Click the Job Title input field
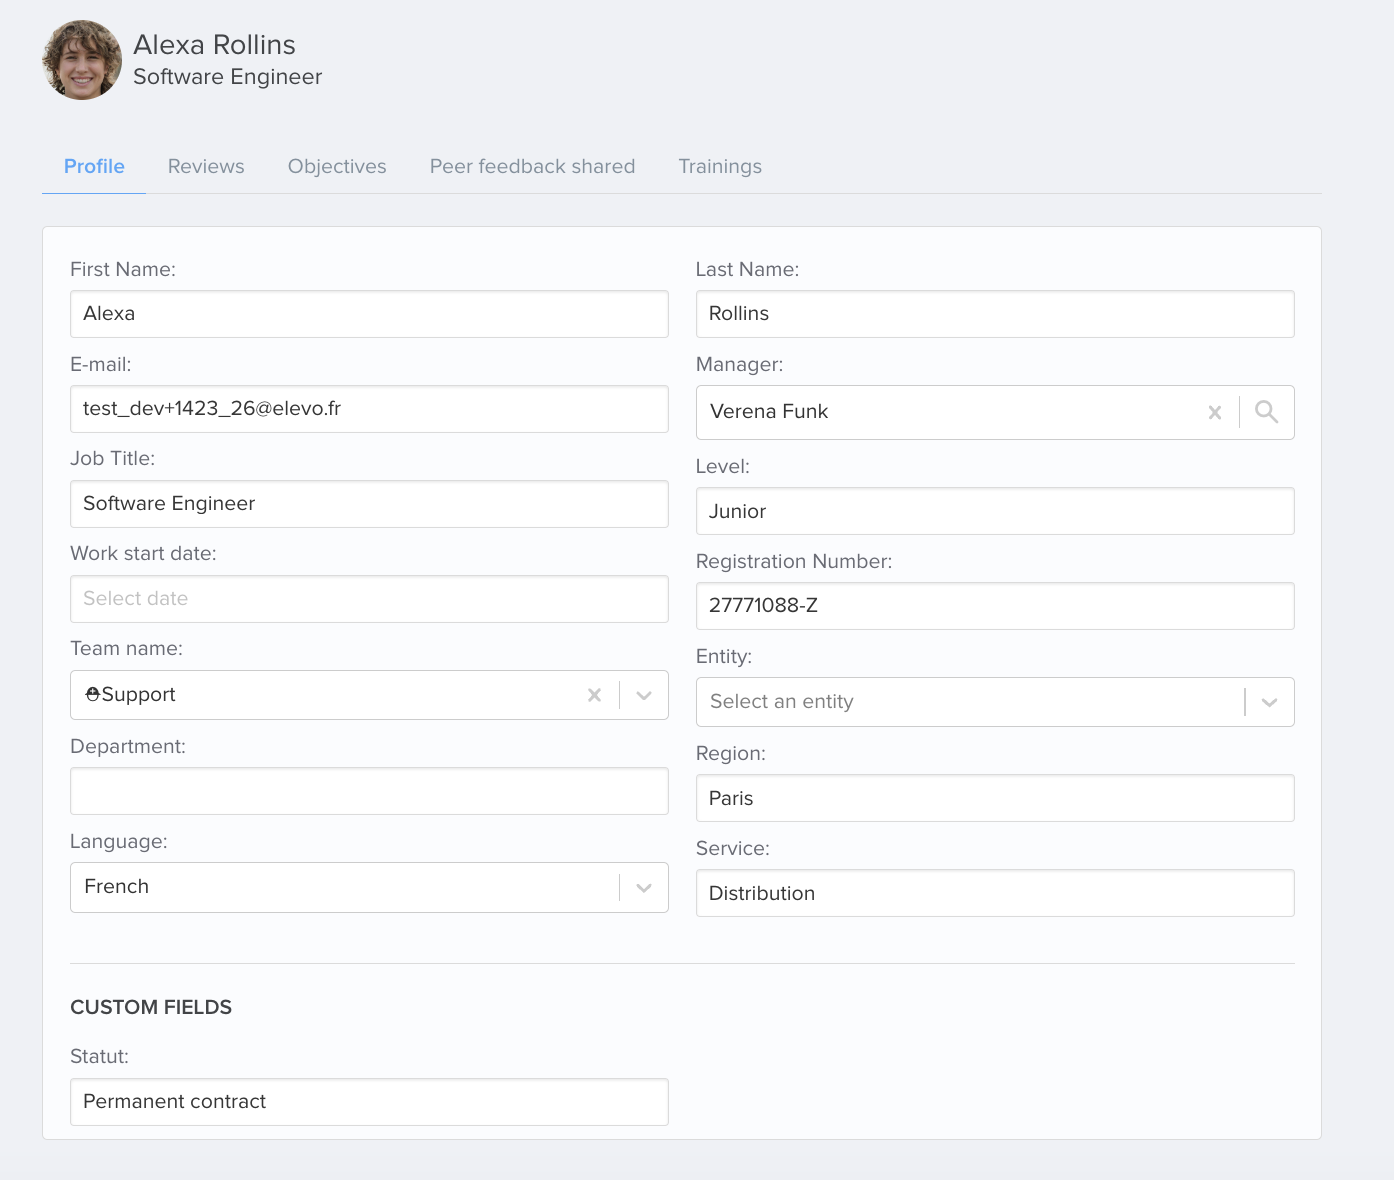The width and height of the screenshot is (1394, 1180). pyautogui.click(x=369, y=504)
